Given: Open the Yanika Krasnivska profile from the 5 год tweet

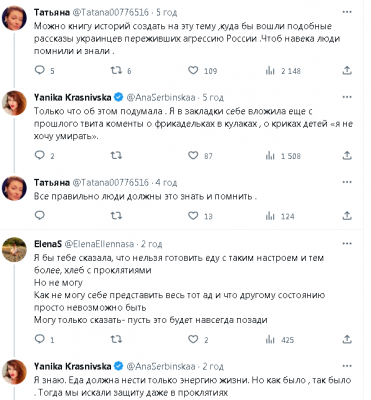Looking at the screenshot, I should (x=72, y=97).
